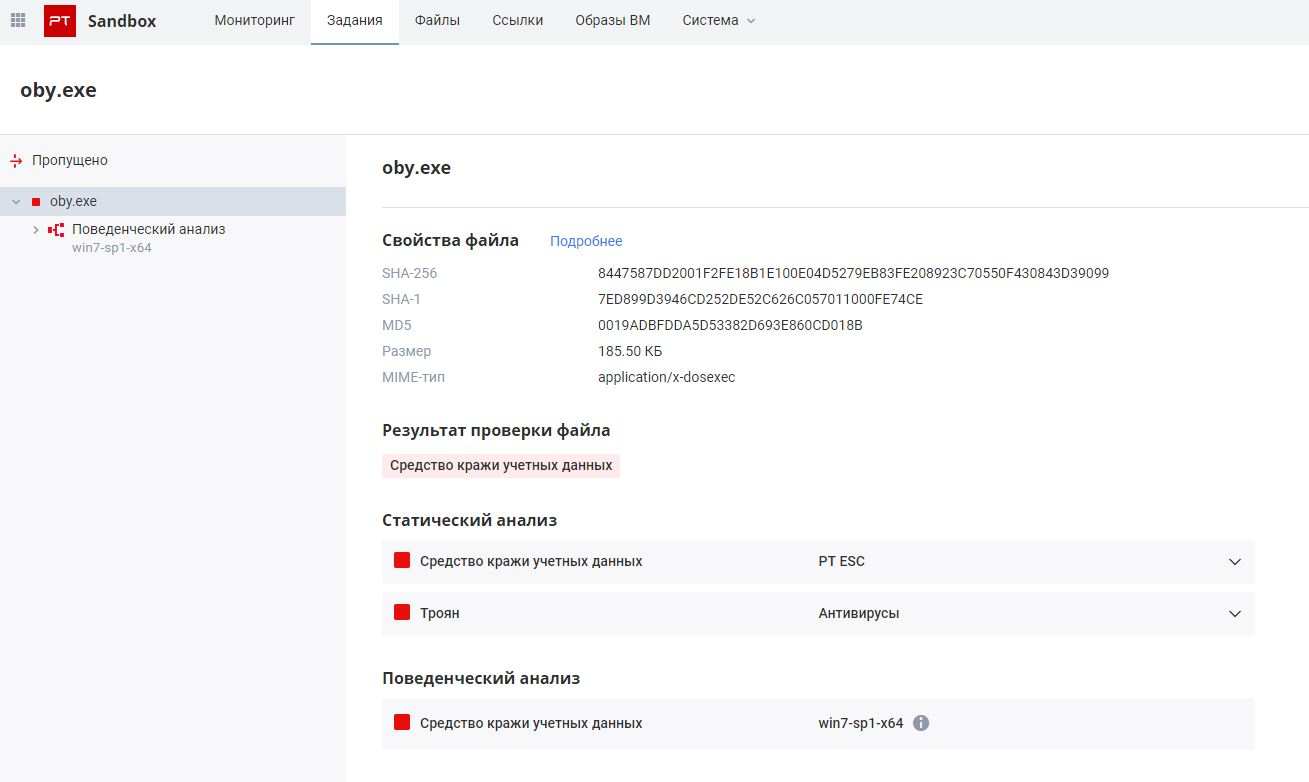Open the Система dropdown menu
The height and width of the screenshot is (782, 1309).
click(719, 20)
